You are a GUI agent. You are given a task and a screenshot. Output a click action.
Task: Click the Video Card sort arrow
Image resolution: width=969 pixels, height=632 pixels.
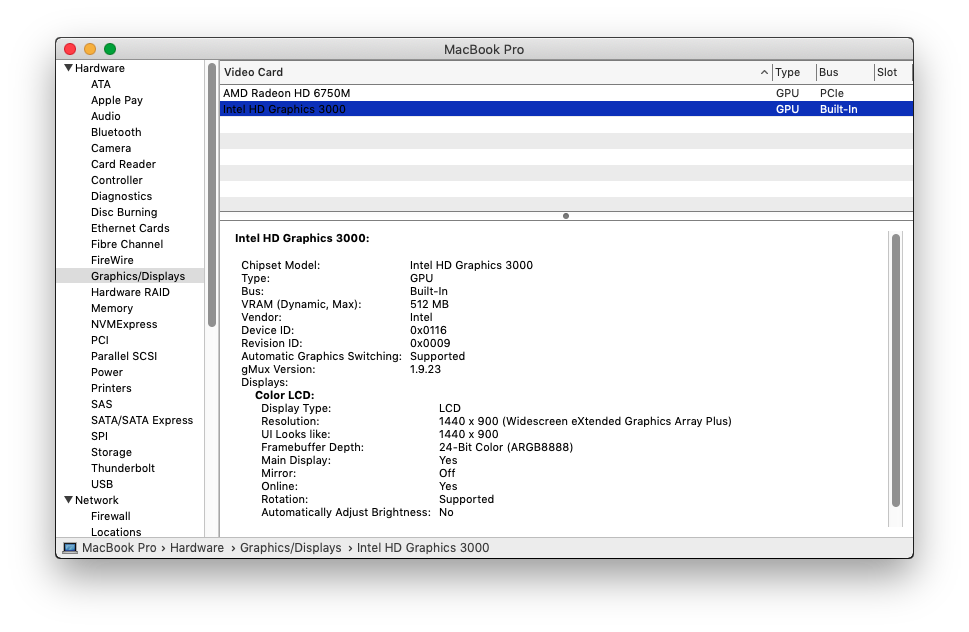click(x=764, y=72)
